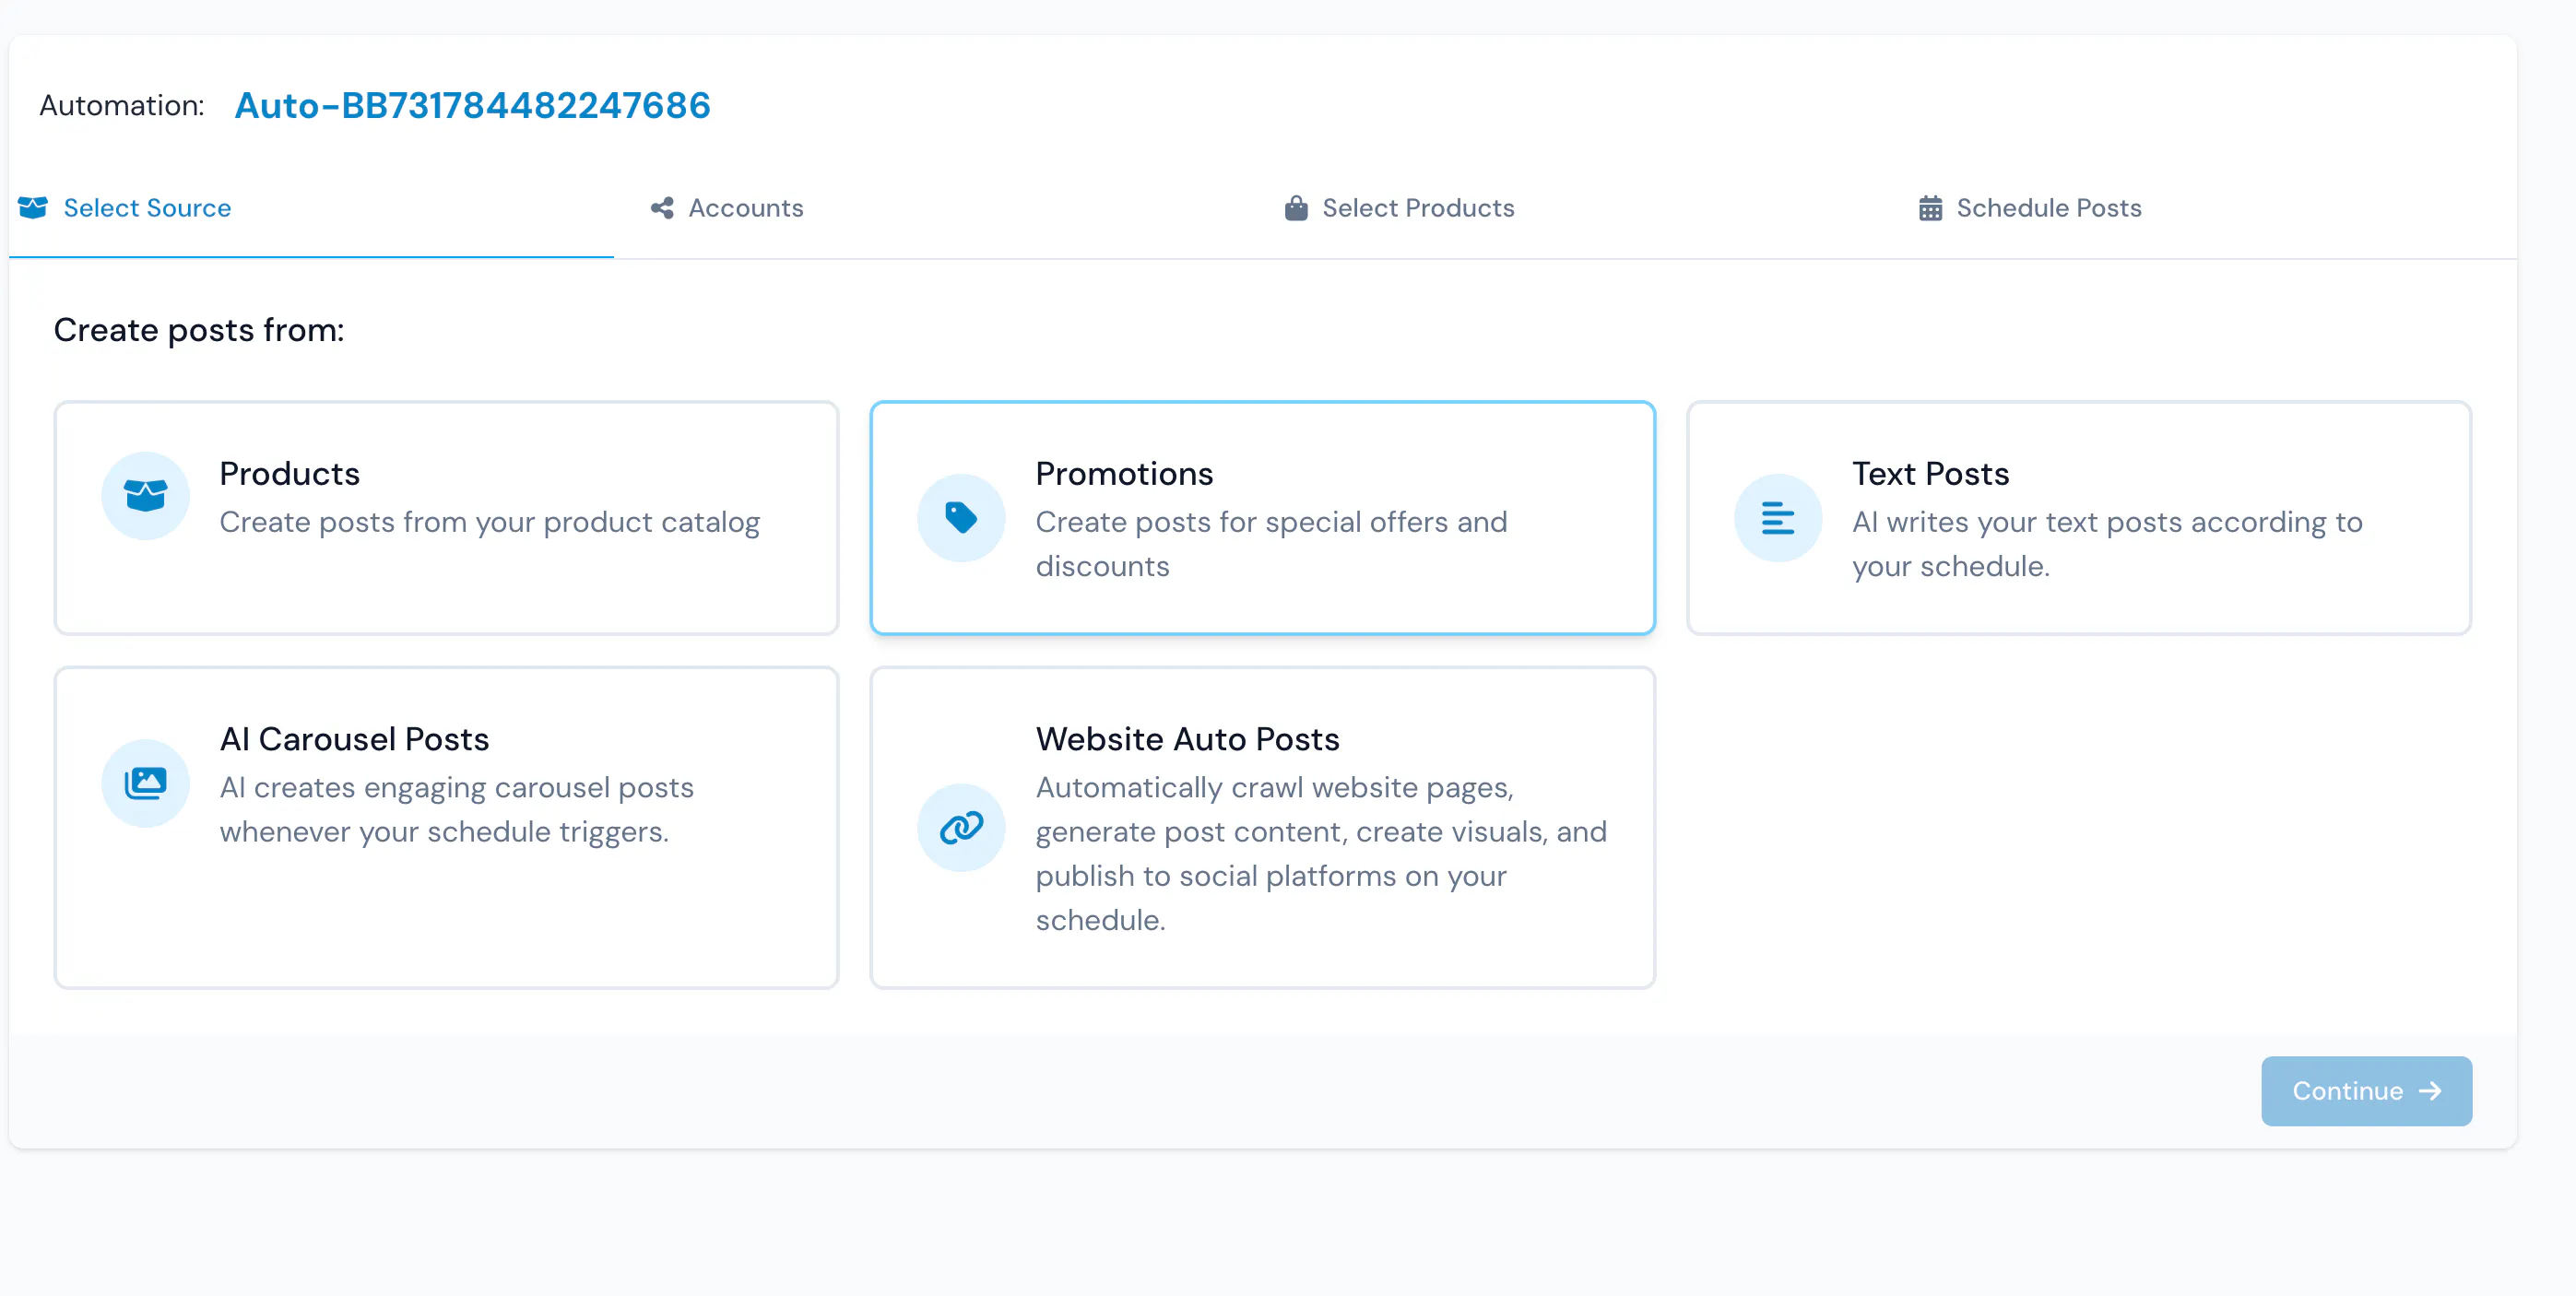Pick the Text Posts source card
The width and height of the screenshot is (2576, 1296).
pos(2079,518)
